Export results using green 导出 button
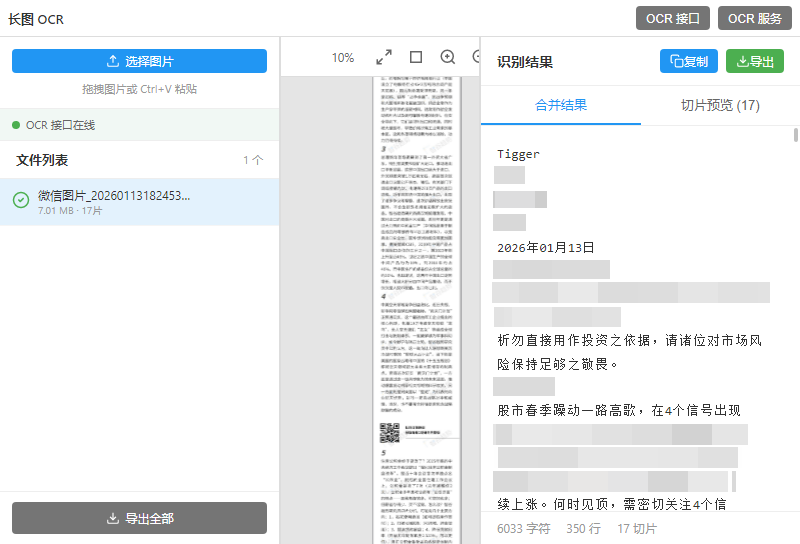Image resolution: width=800 pixels, height=544 pixels. [754, 61]
